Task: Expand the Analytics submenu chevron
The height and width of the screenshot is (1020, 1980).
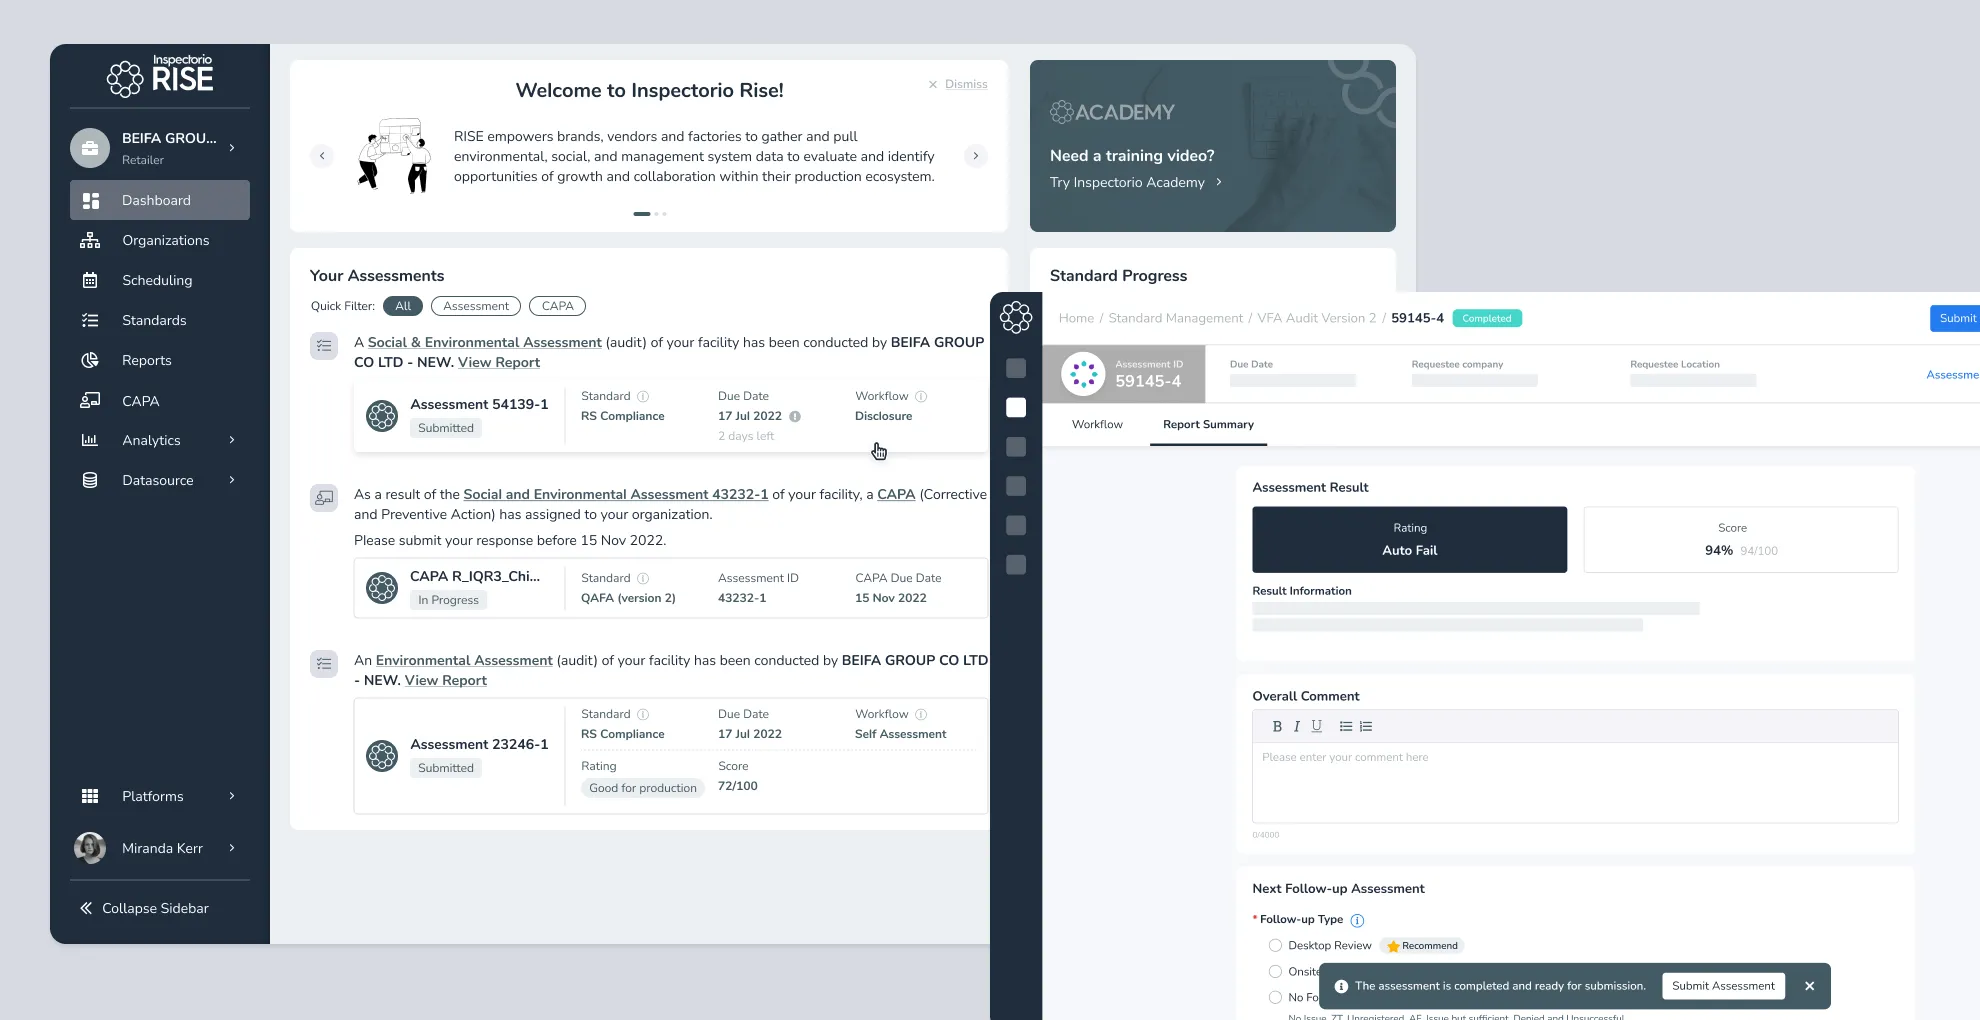Action: [x=232, y=440]
